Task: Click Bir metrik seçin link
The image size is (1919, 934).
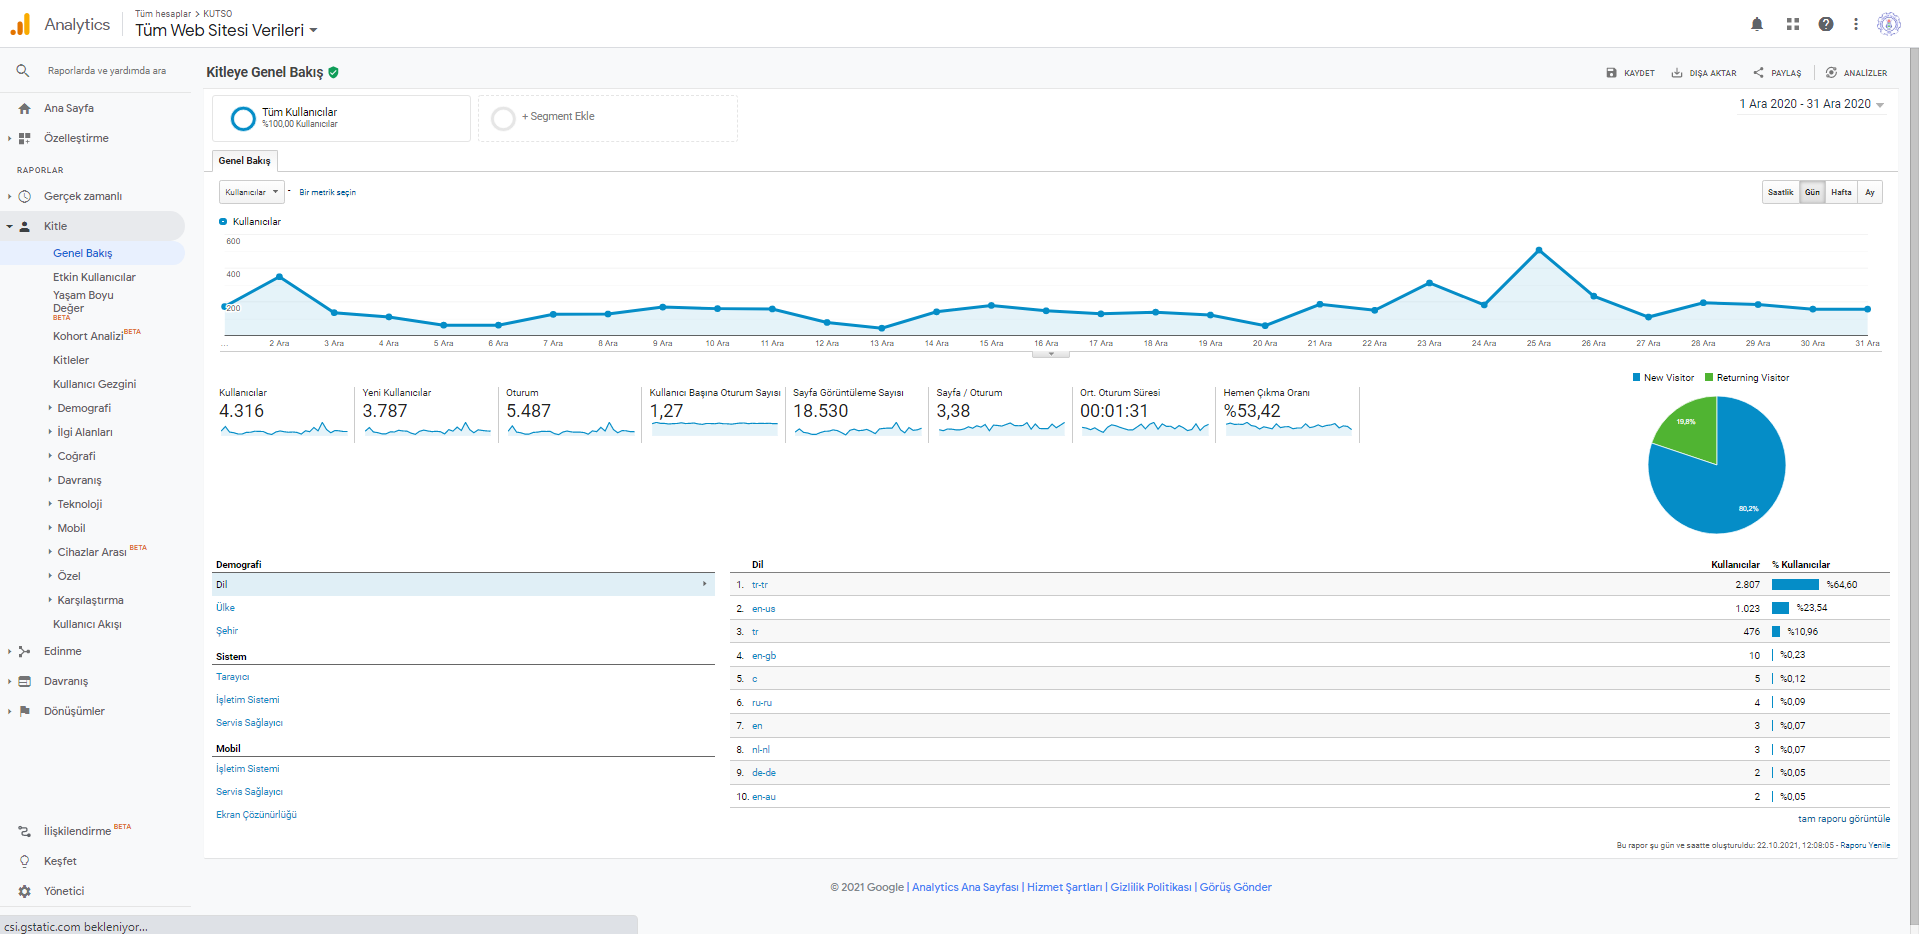Action: coord(327,192)
